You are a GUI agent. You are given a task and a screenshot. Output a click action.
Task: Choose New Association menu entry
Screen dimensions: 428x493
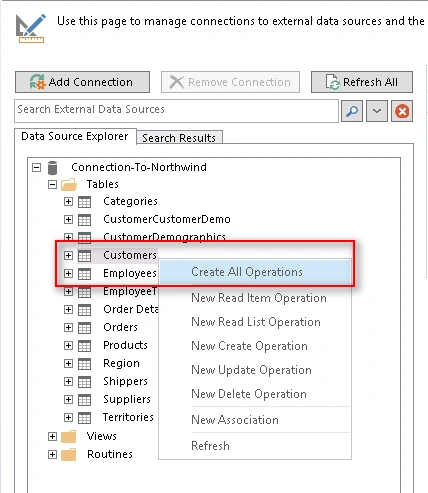click(x=255, y=420)
